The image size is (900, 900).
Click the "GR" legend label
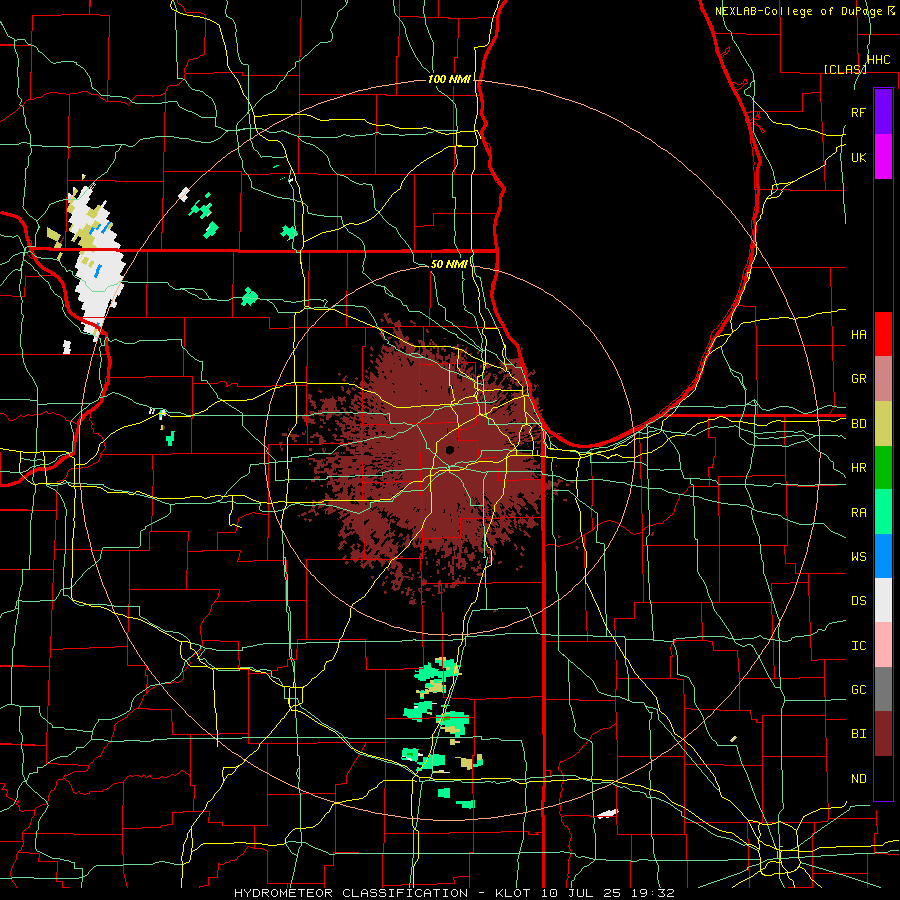click(858, 379)
